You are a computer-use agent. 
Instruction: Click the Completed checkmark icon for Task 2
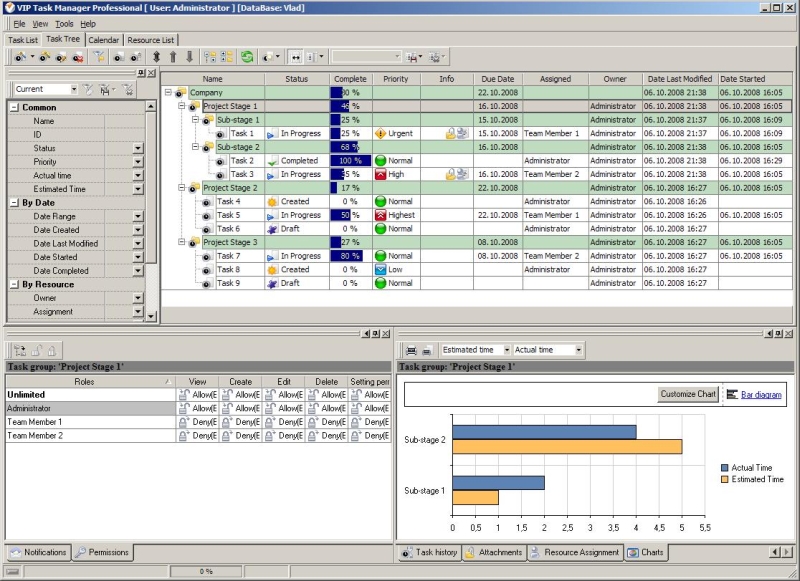click(272, 161)
